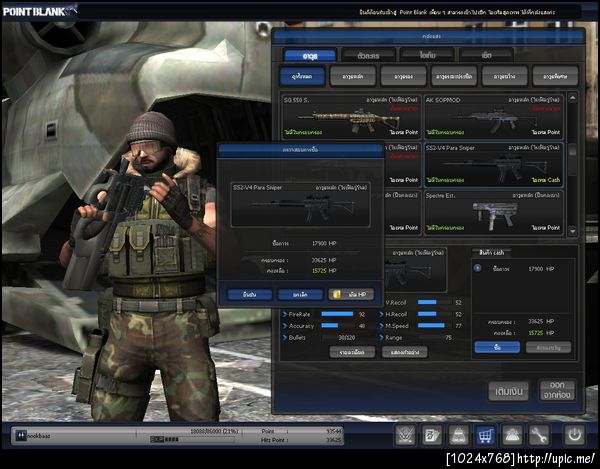Click the player name nookbaaz
Viewport: 600px width, 469px height.
(39, 436)
